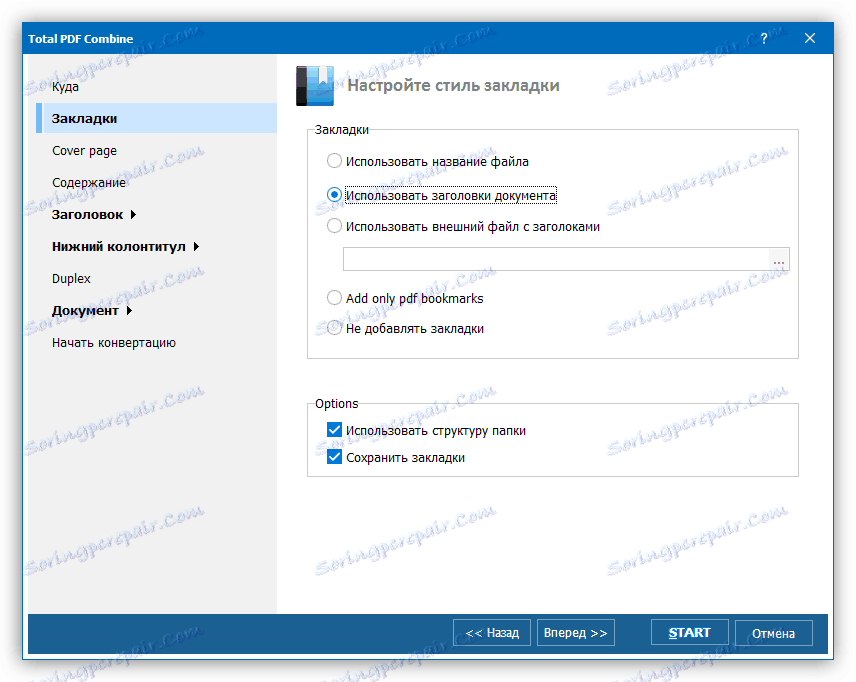The height and width of the screenshot is (682, 856).
Task: Open the Куда section
Action: pos(65,86)
